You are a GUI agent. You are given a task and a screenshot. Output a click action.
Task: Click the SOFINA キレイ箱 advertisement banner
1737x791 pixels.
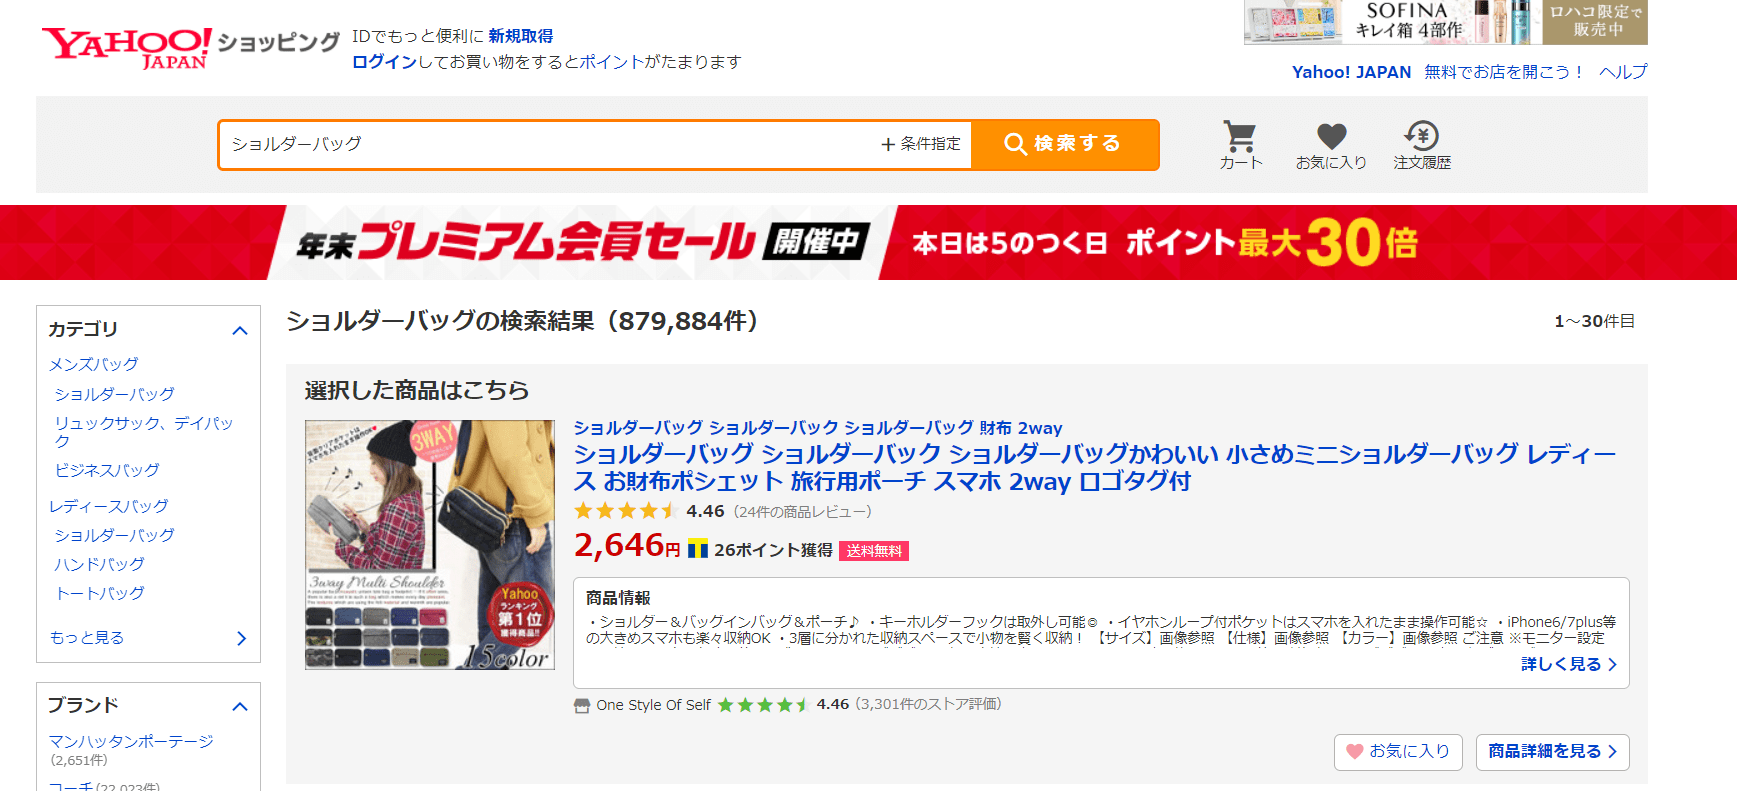[1445, 22]
